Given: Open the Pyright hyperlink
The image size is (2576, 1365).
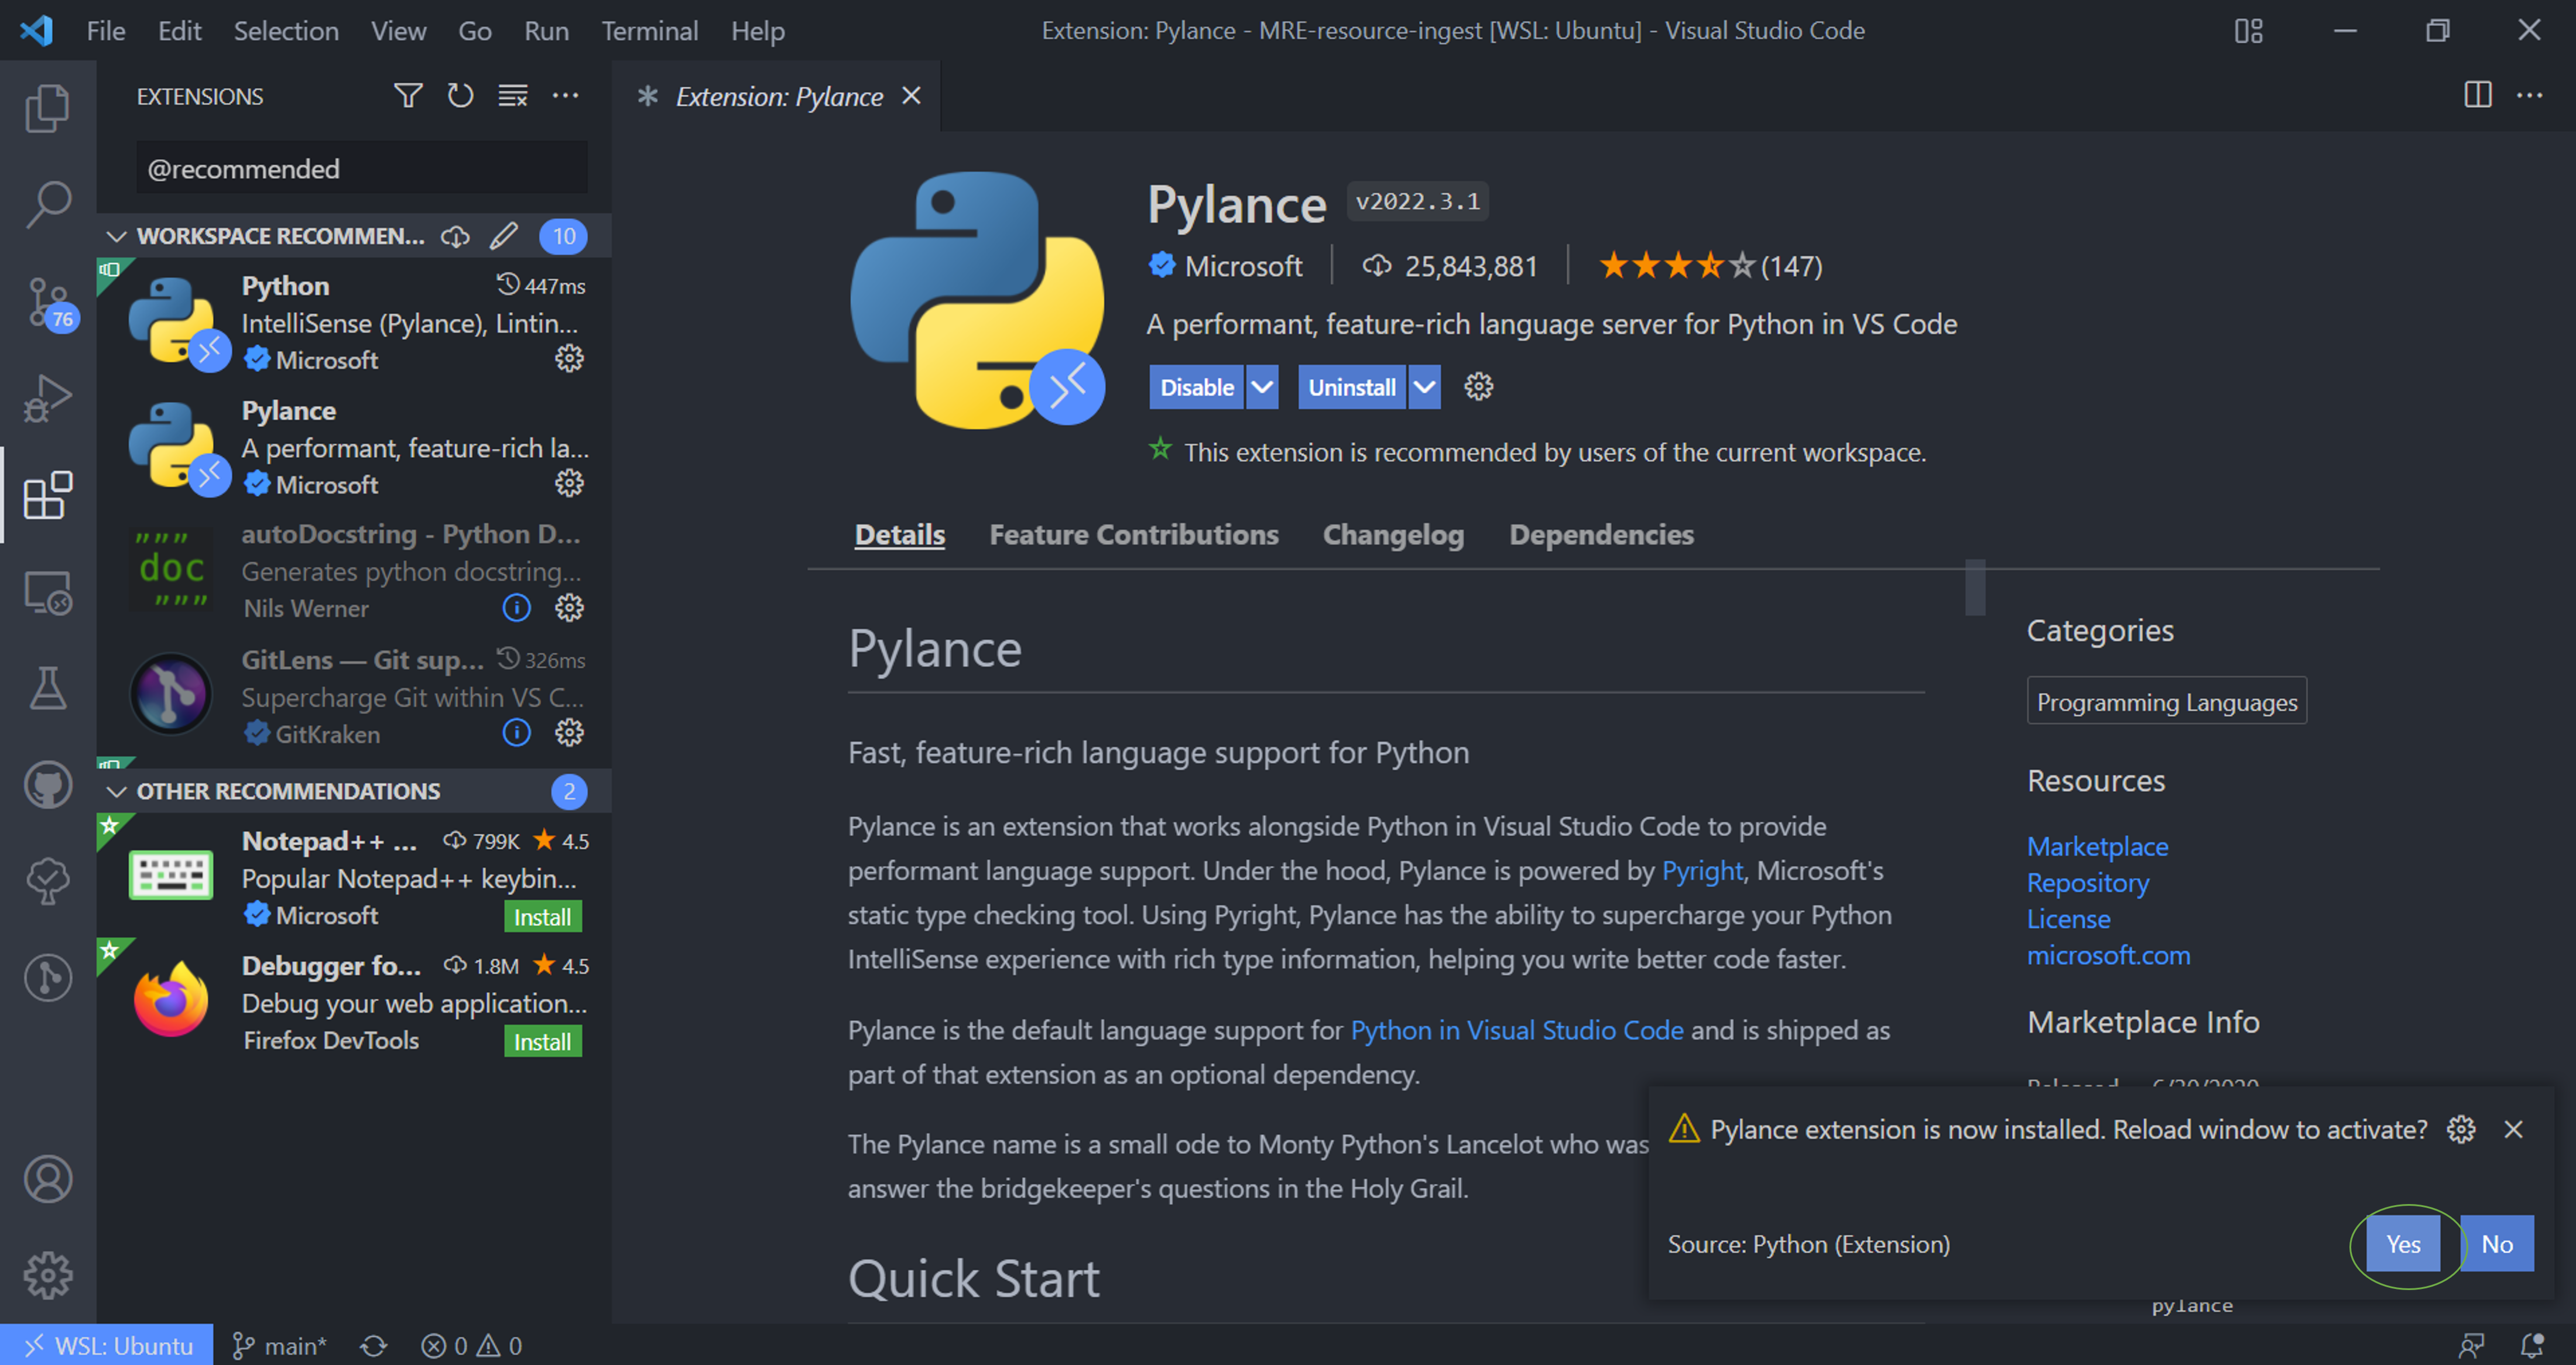Looking at the screenshot, I should (1702, 870).
